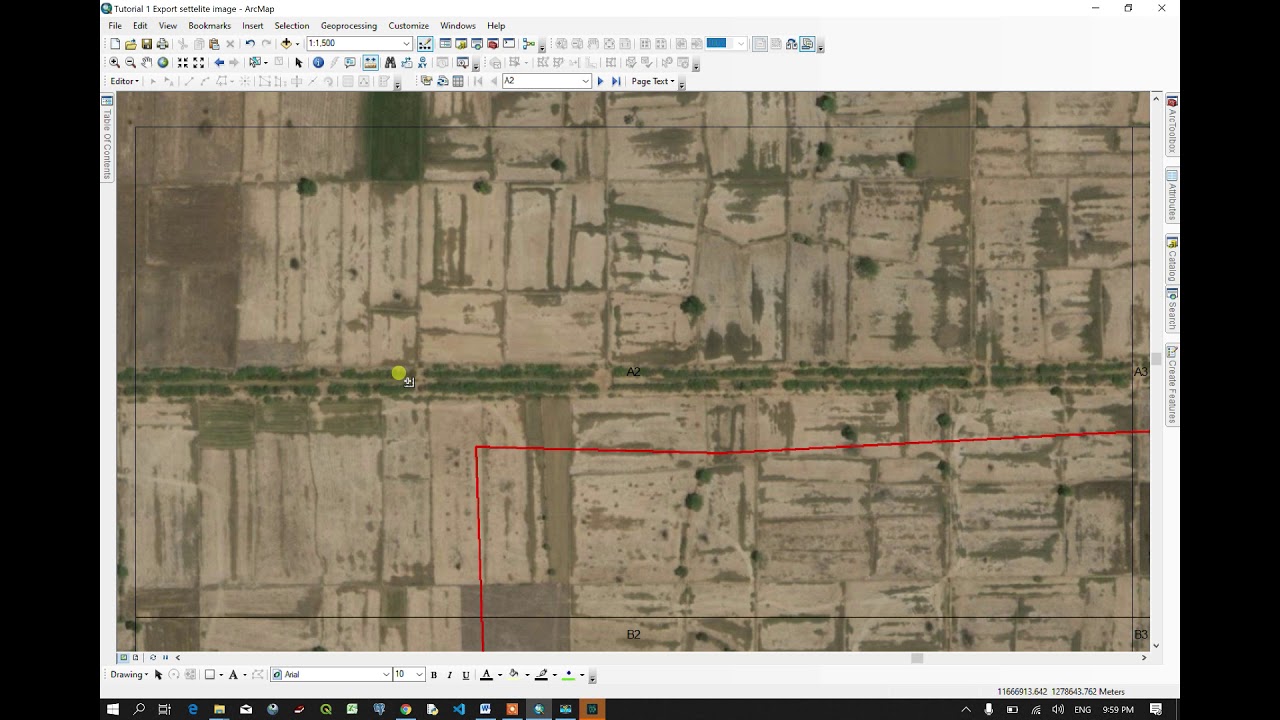This screenshot has height=720, width=1280.
Task: Click the Save map document icon
Action: [x=146, y=44]
